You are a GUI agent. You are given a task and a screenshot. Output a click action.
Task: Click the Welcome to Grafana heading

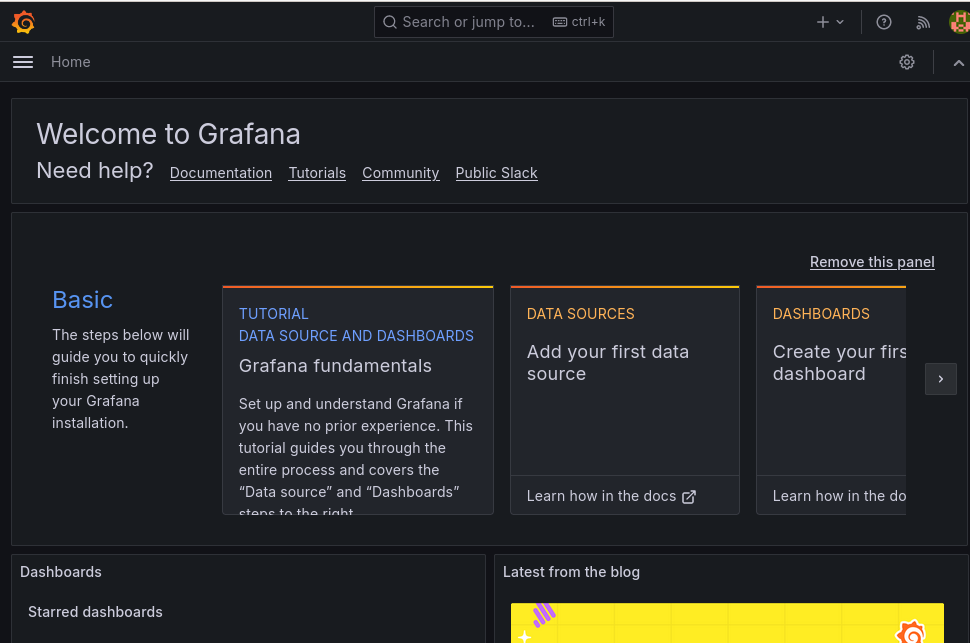tap(168, 134)
